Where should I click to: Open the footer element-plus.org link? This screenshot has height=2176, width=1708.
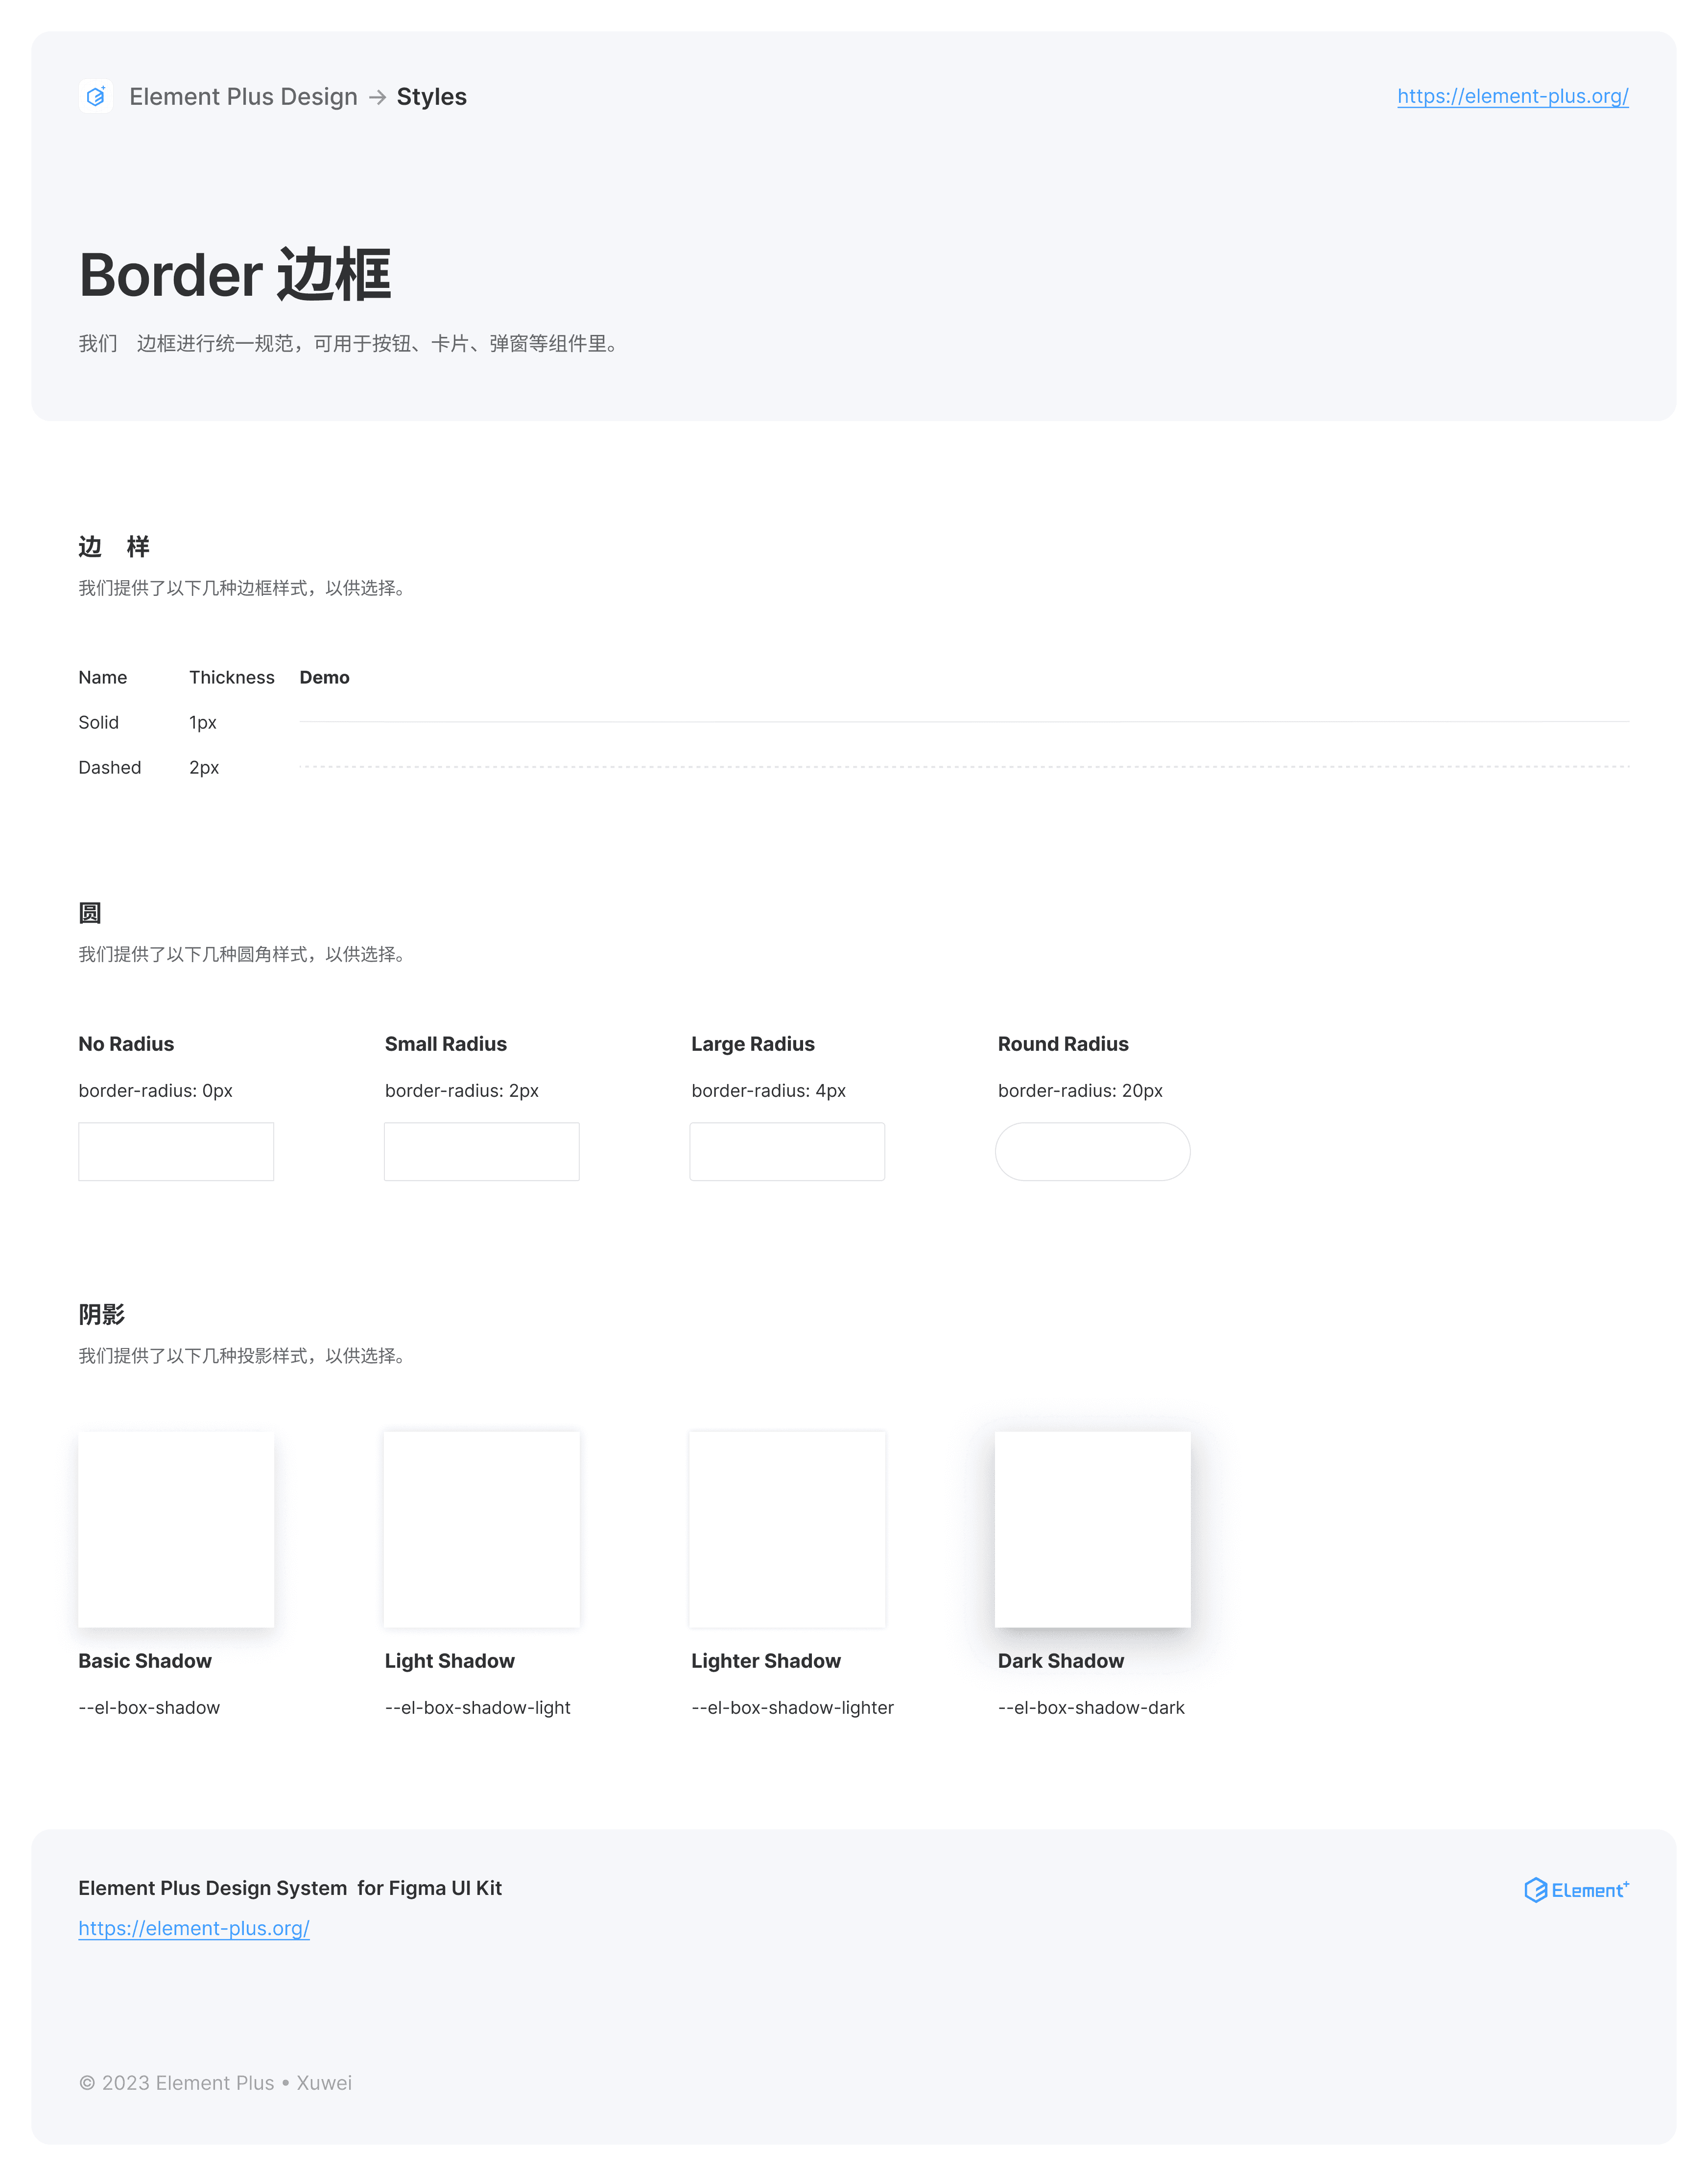(x=194, y=1928)
